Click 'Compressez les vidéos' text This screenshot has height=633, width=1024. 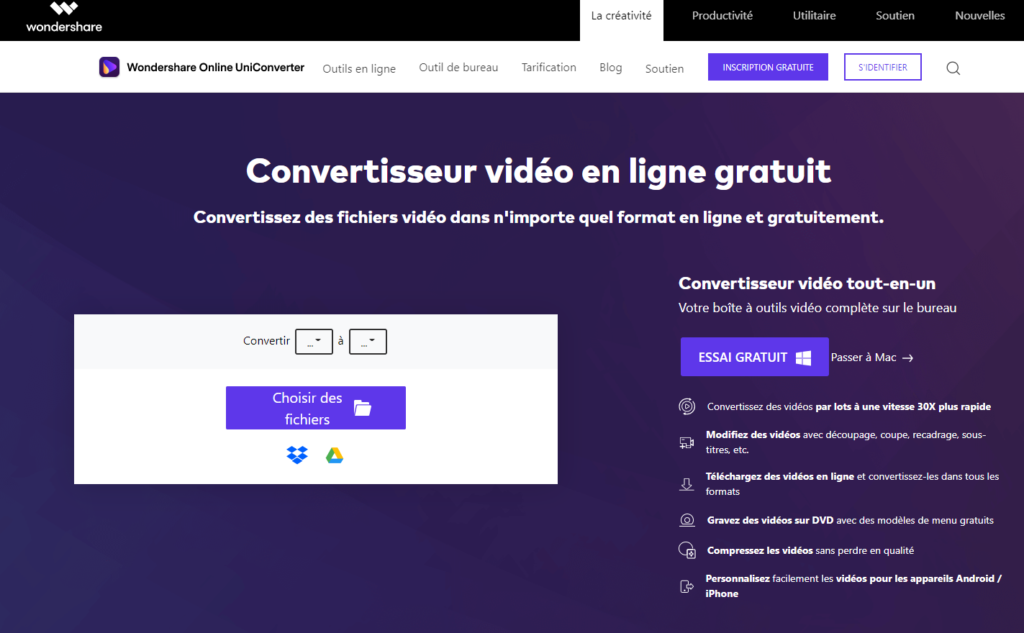pos(760,550)
